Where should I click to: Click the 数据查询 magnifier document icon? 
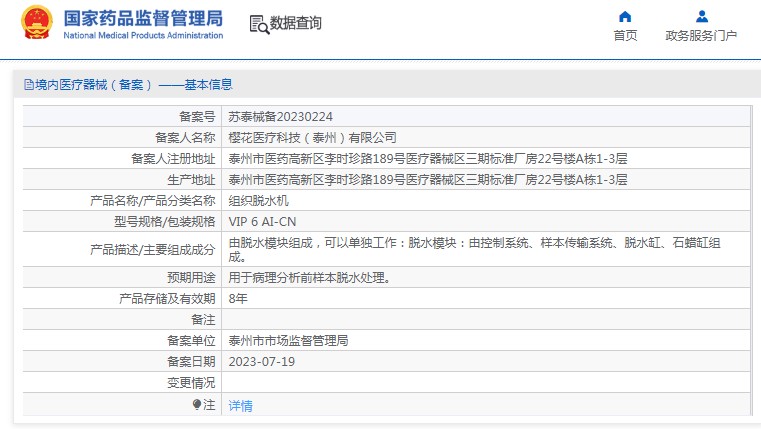pos(258,24)
